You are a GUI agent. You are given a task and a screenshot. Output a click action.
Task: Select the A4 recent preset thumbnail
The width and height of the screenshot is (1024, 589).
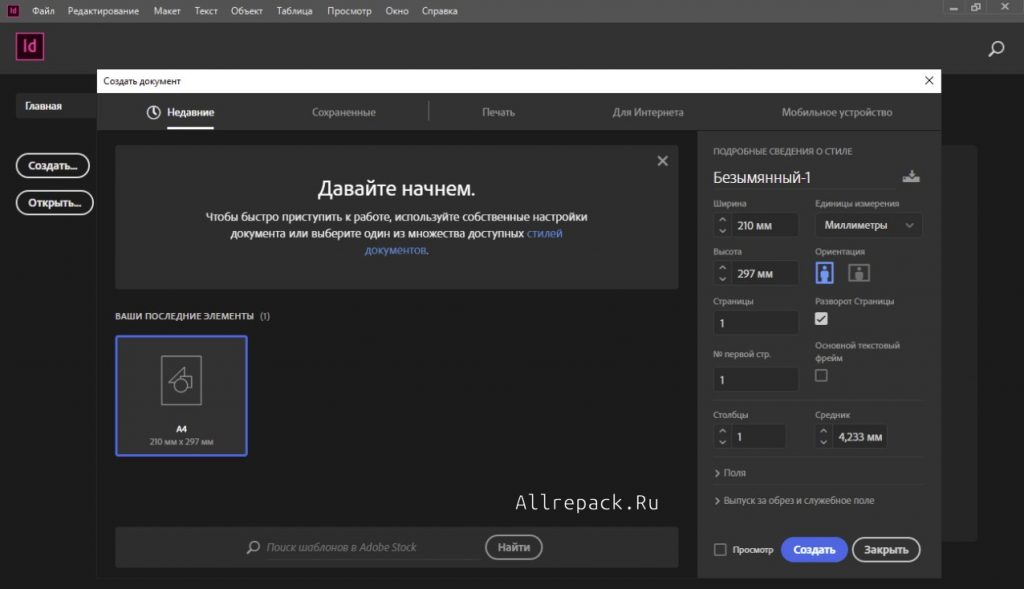pos(181,395)
